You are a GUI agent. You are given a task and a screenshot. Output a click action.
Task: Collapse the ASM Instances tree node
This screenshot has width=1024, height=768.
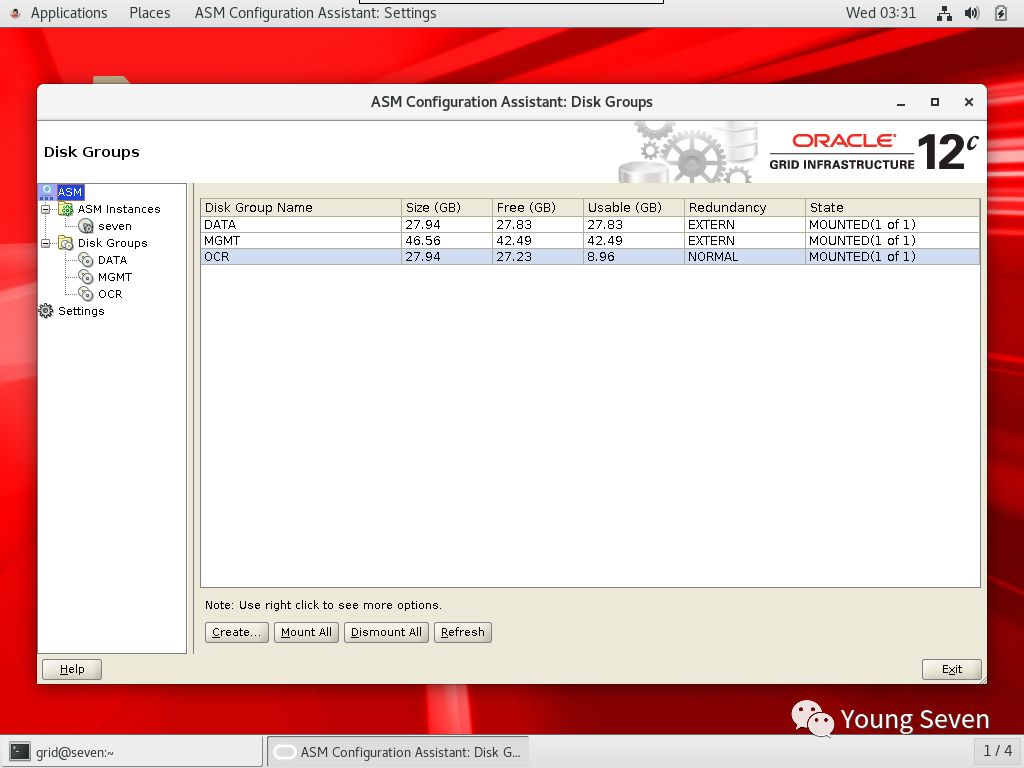point(46,209)
